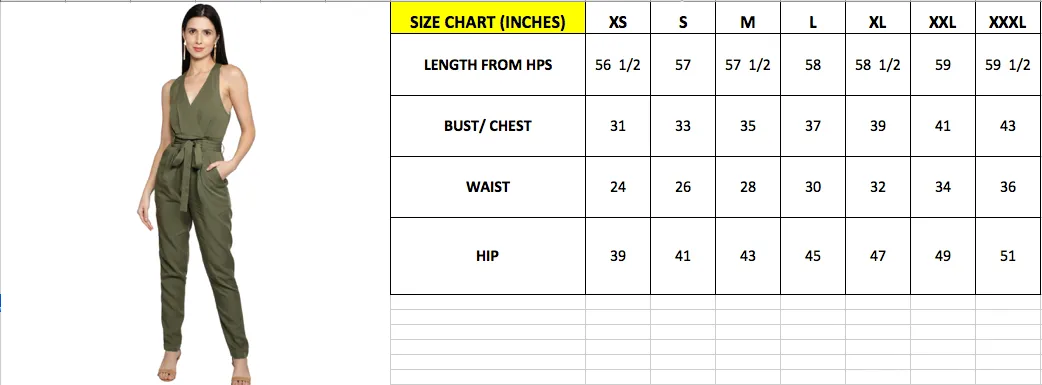Image resolution: width=1042 pixels, height=385 pixels.
Task: Select the L column header cell
Action: pyautogui.click(x=813, y=18)
